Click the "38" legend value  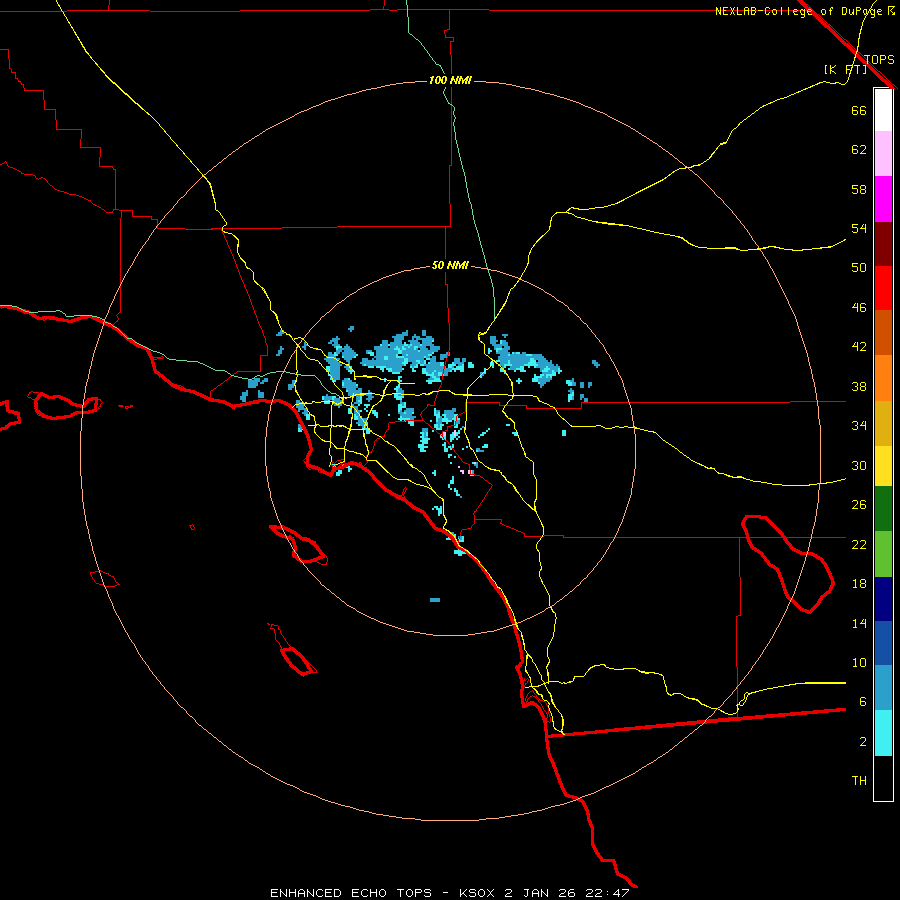pyautogui.click(x=859, y=387)
